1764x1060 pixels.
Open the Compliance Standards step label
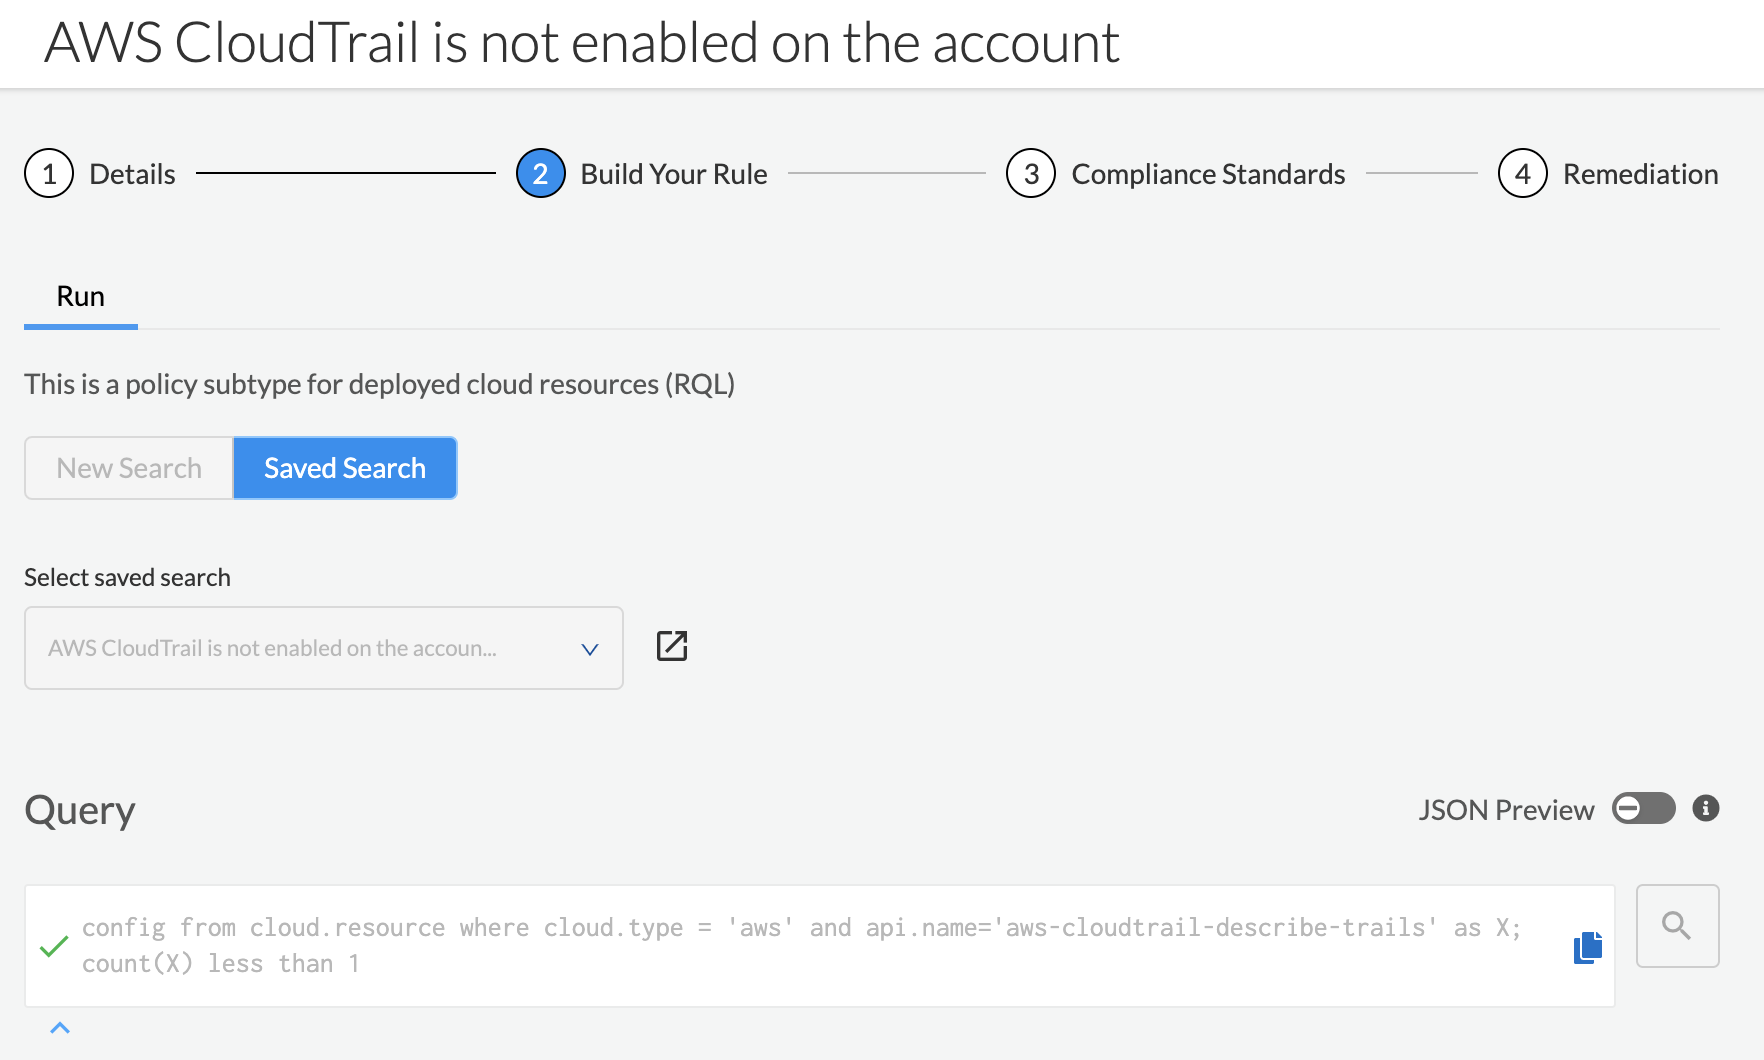tap(1208, 174)
